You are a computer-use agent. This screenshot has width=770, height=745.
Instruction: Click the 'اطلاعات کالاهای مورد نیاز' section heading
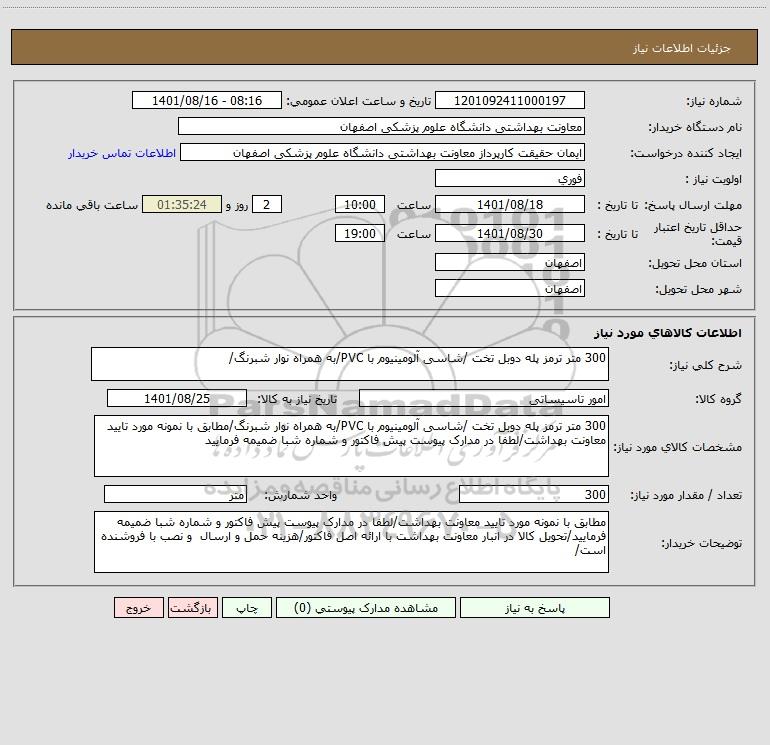[668, 333]
